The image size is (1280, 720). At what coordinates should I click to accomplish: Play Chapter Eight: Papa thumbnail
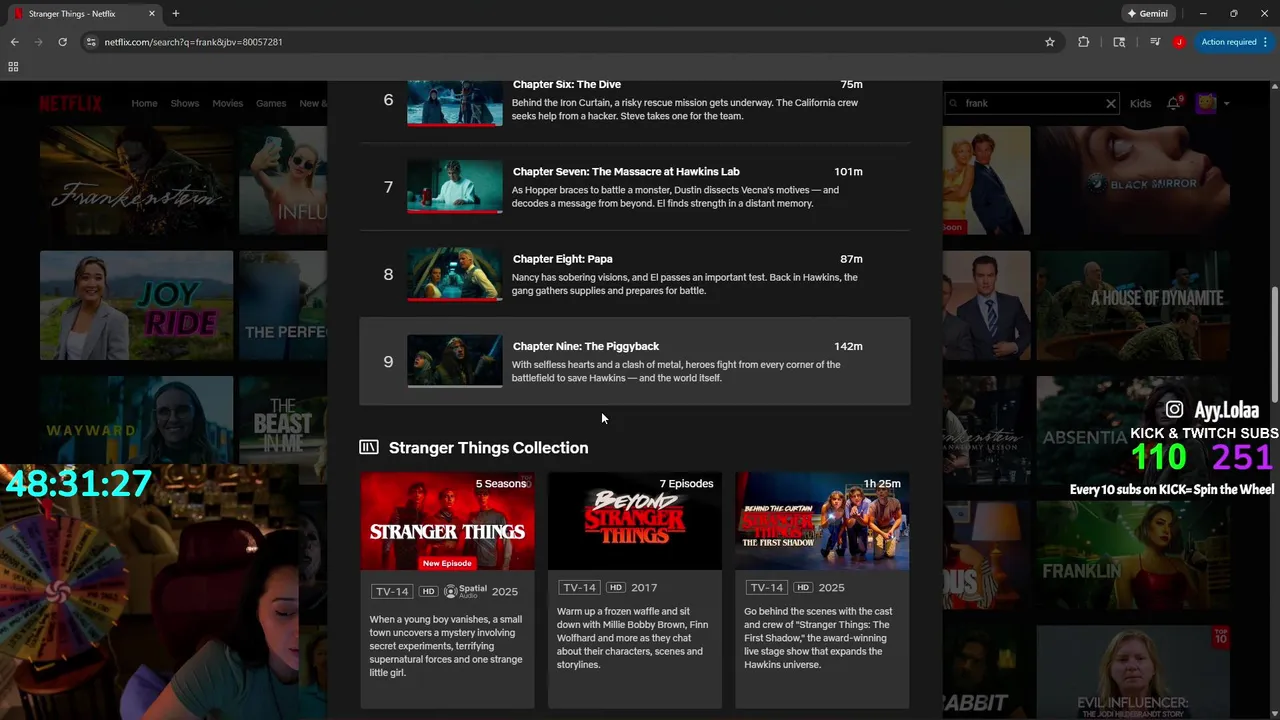[x=454, y=274]
